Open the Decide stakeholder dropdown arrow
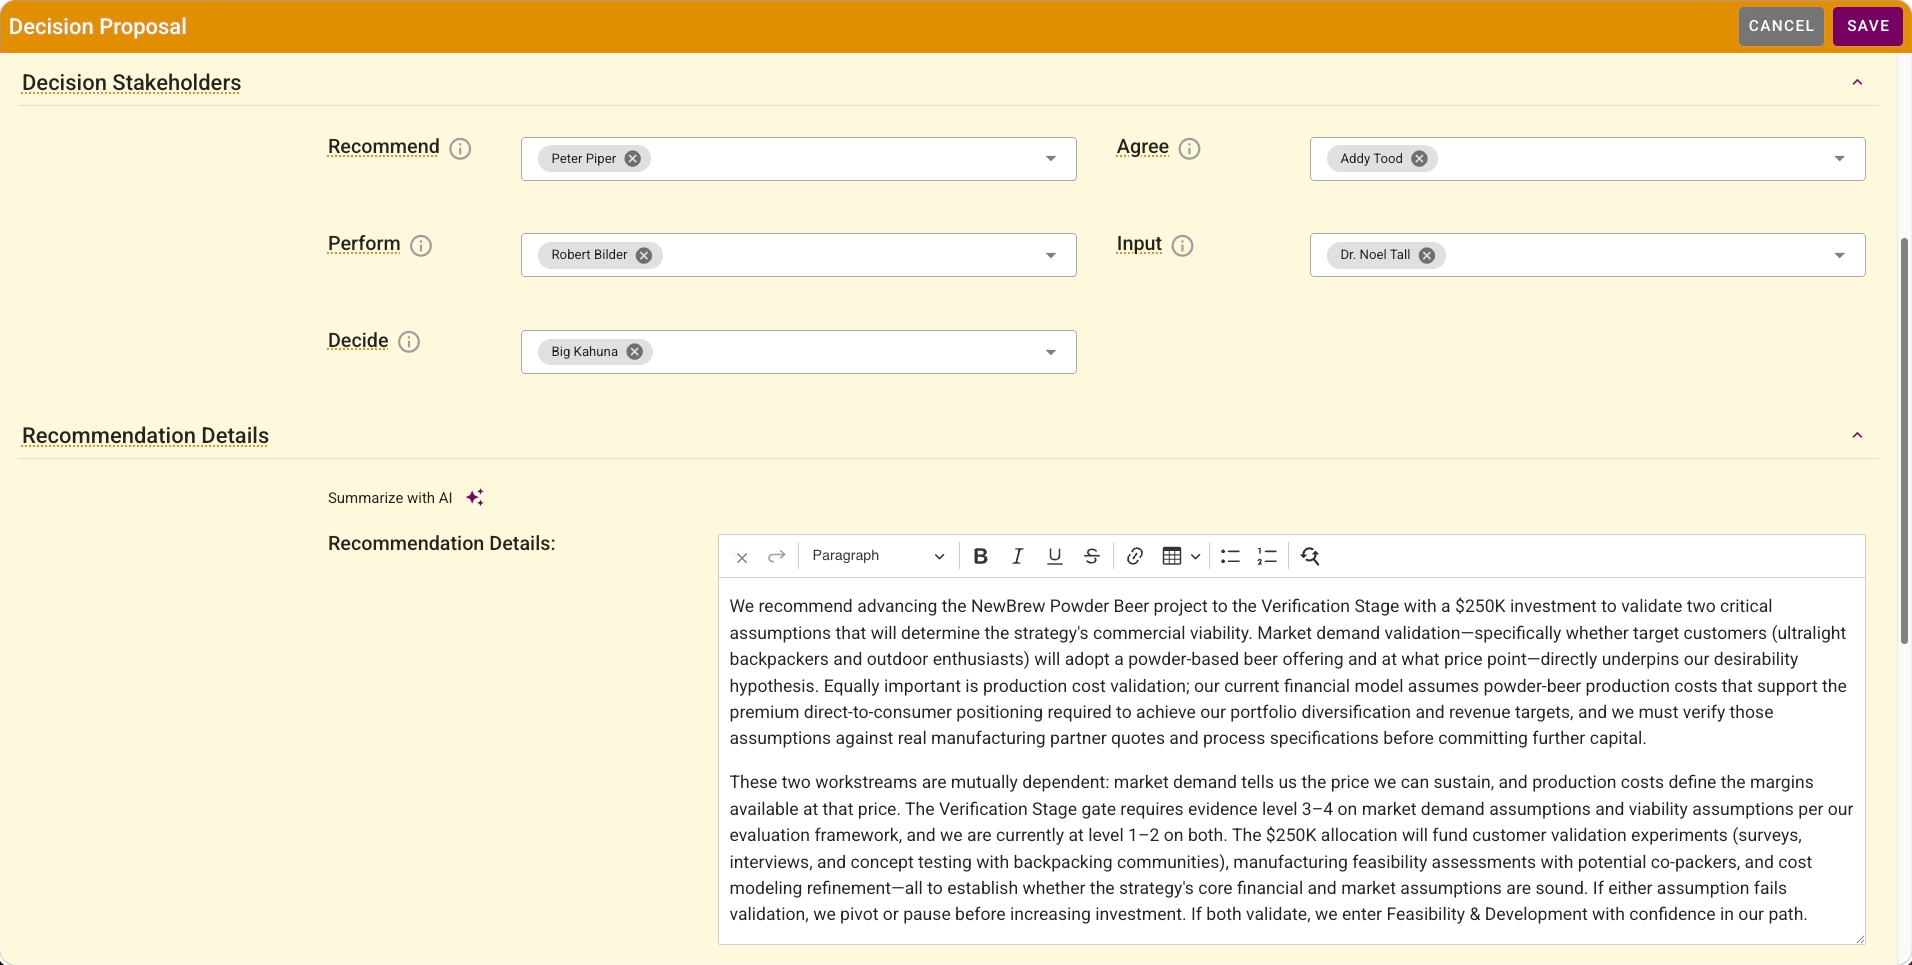This screenshot has width=1912, height=965. click(1051, 352)
